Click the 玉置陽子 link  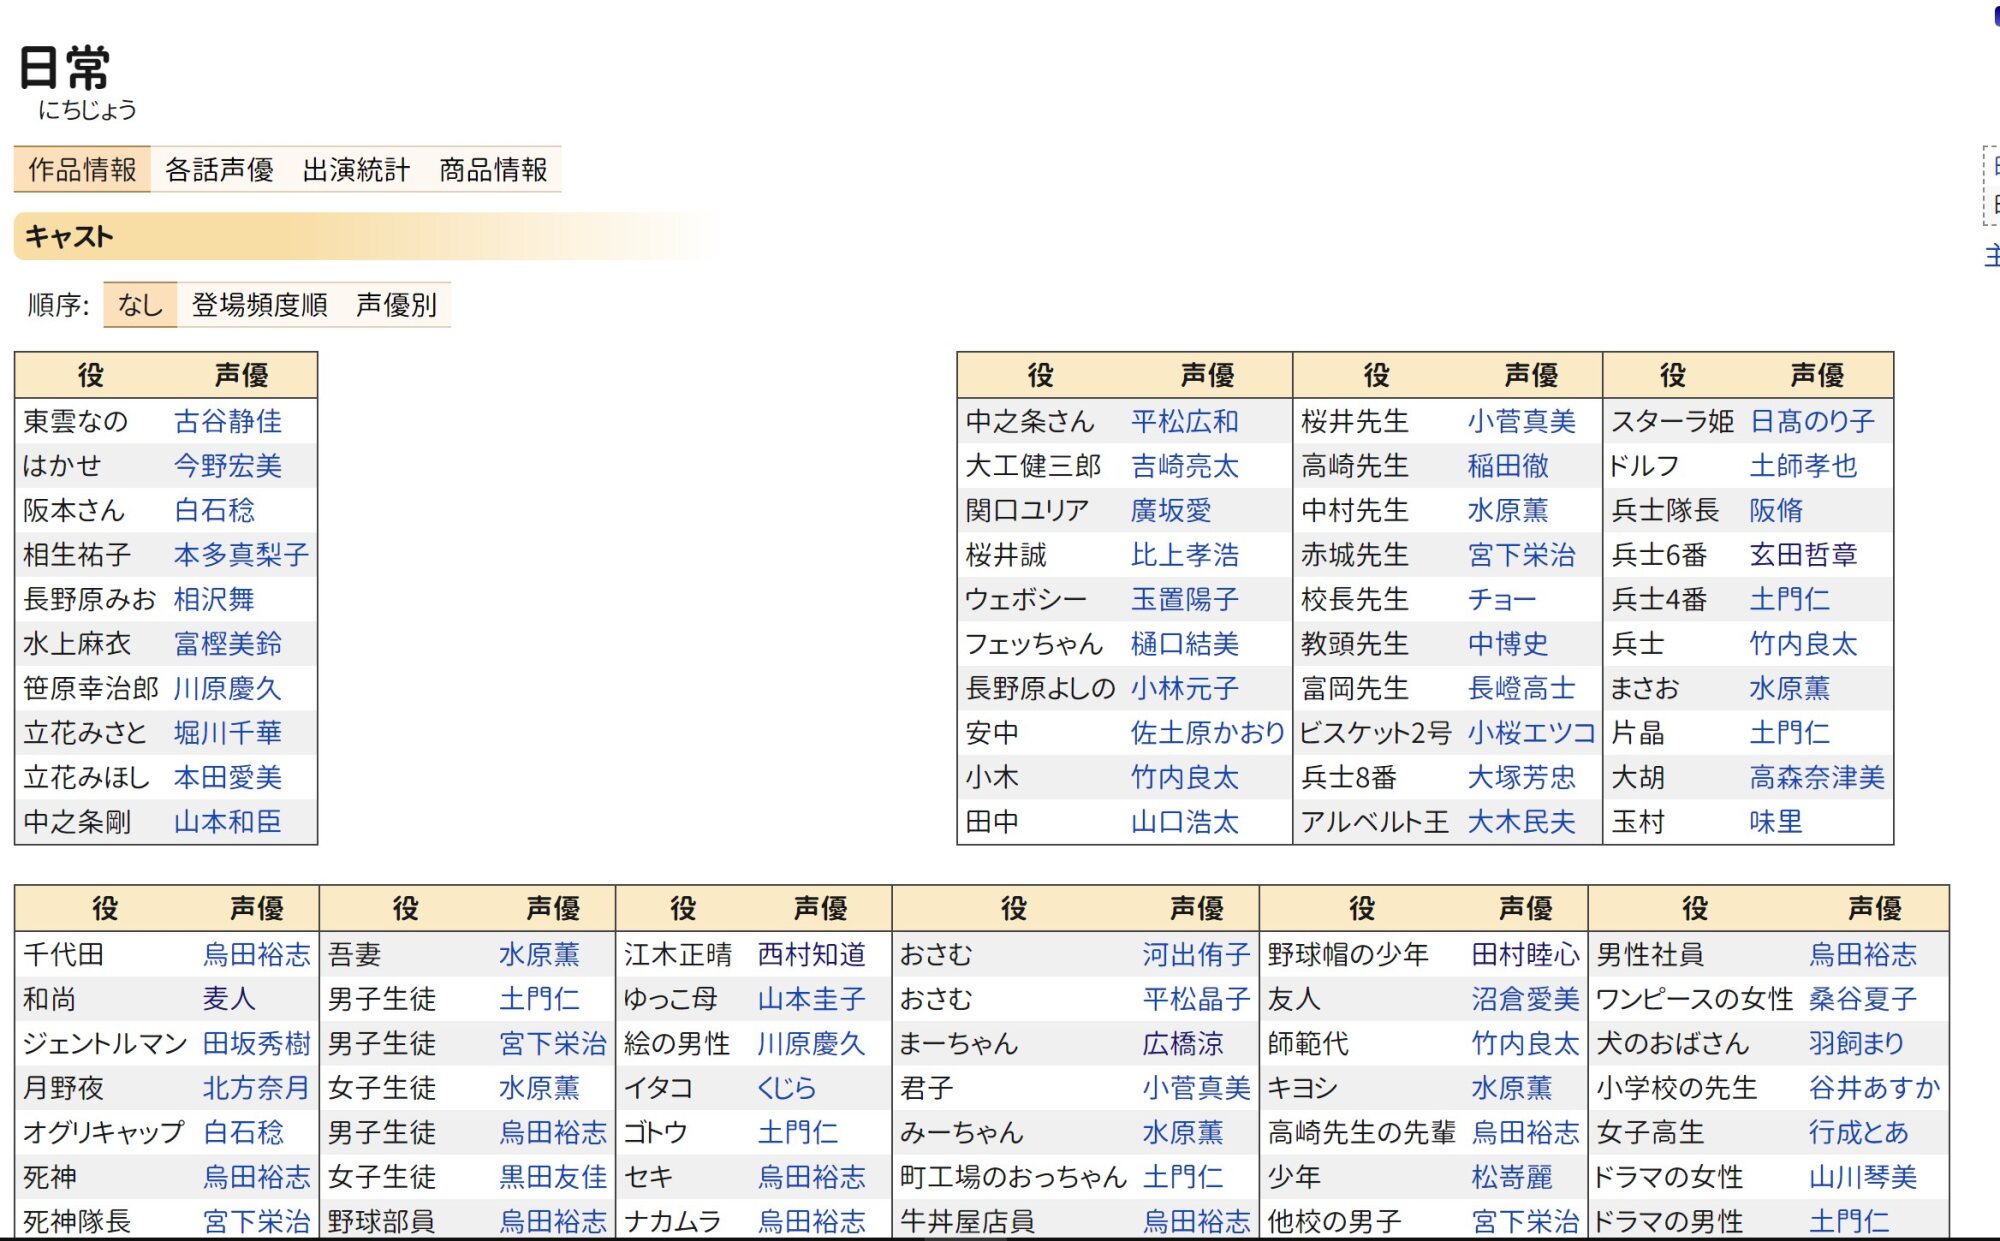[x=1185, y=599]
